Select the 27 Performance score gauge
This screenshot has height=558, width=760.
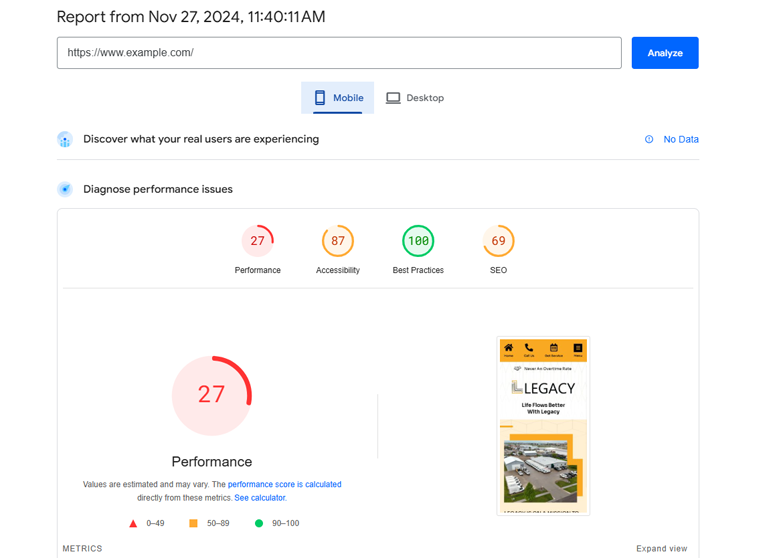click(257, 241)
